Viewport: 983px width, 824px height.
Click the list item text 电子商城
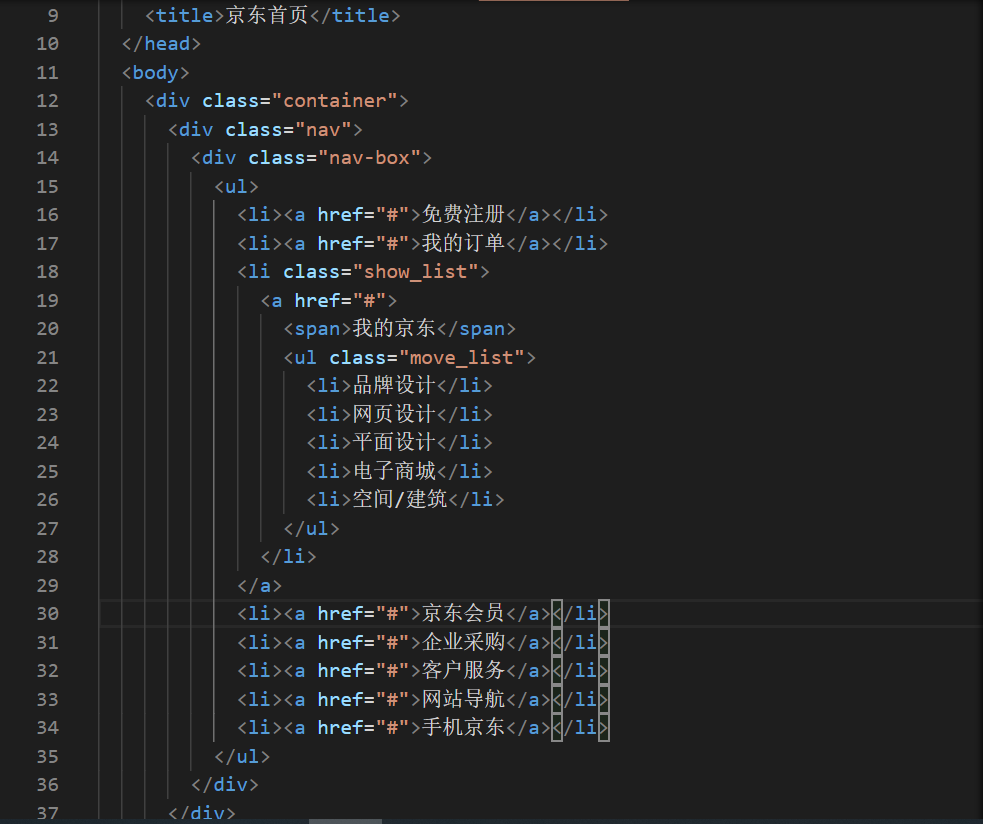[x=394, y=472]
